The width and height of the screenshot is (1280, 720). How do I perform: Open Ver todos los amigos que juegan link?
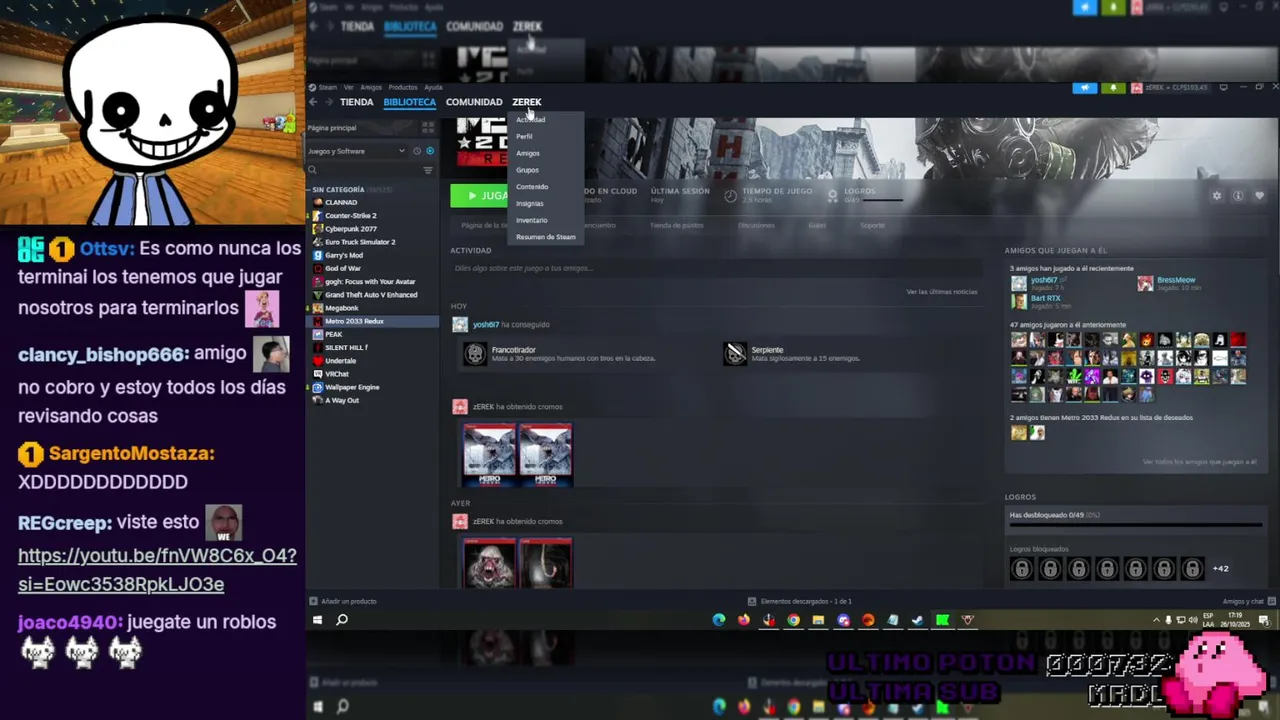pyautogui.click(x=1199, y=462)
